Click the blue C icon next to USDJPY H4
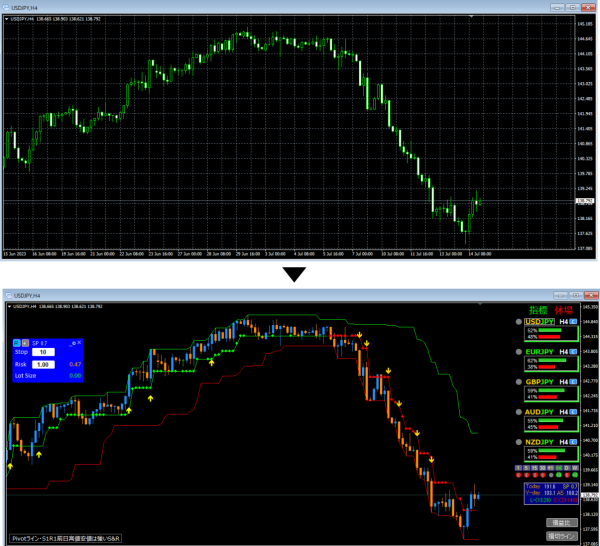Viewport: 600px width, 546px height. pyautogui.click(x=575, y=322)
